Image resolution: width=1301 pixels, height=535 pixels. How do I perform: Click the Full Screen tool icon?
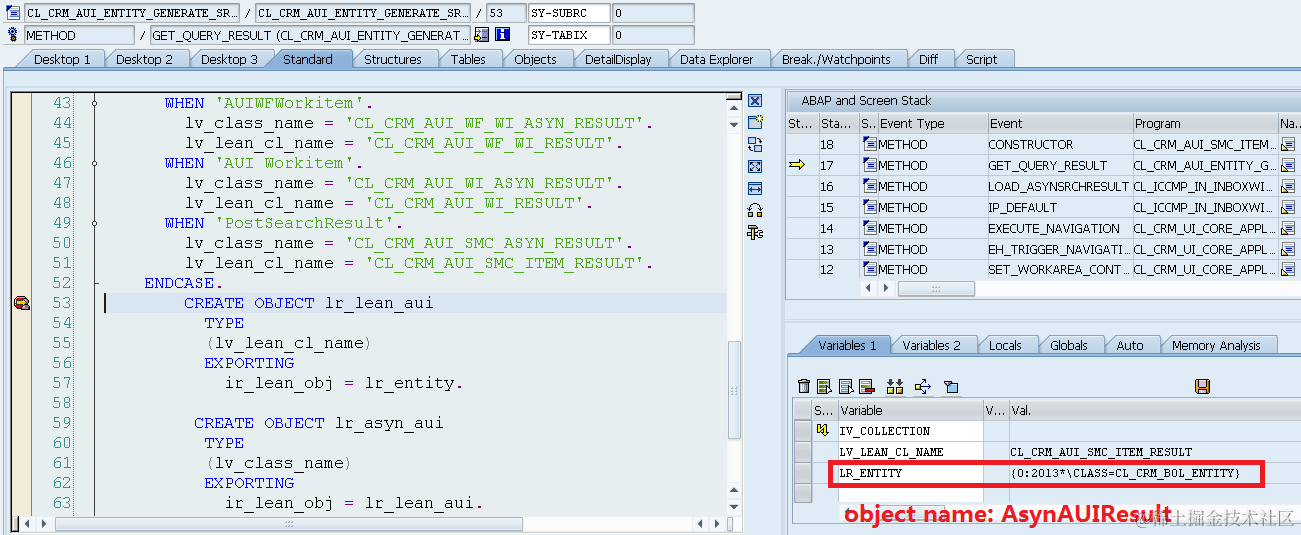pos(755,166)
